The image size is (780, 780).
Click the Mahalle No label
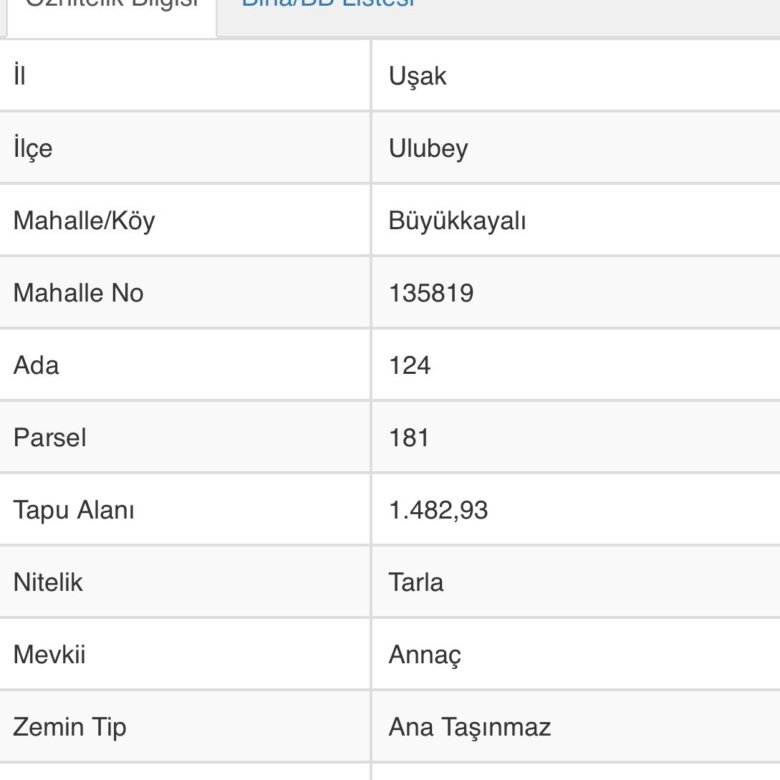pyautogui.click(x=78, y=293)
